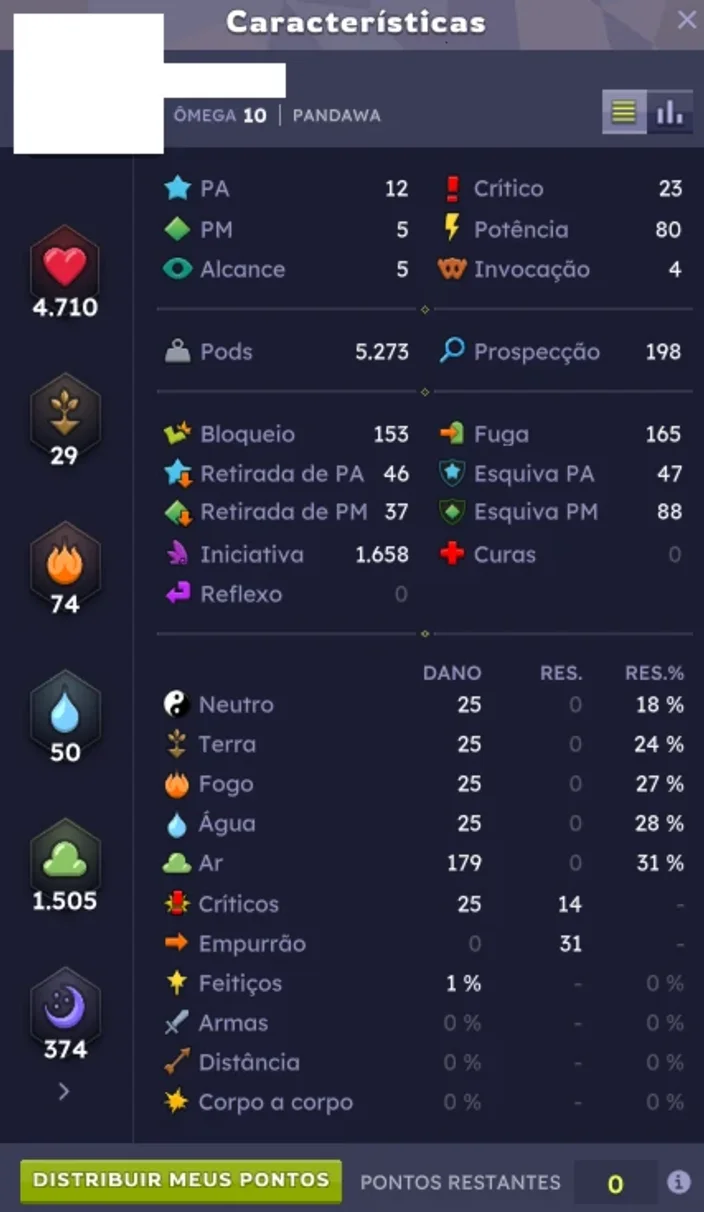Viewport: 704px width, 1212px height.
Task: Click the yin-yang Neutro element icon
Action: 177,705
